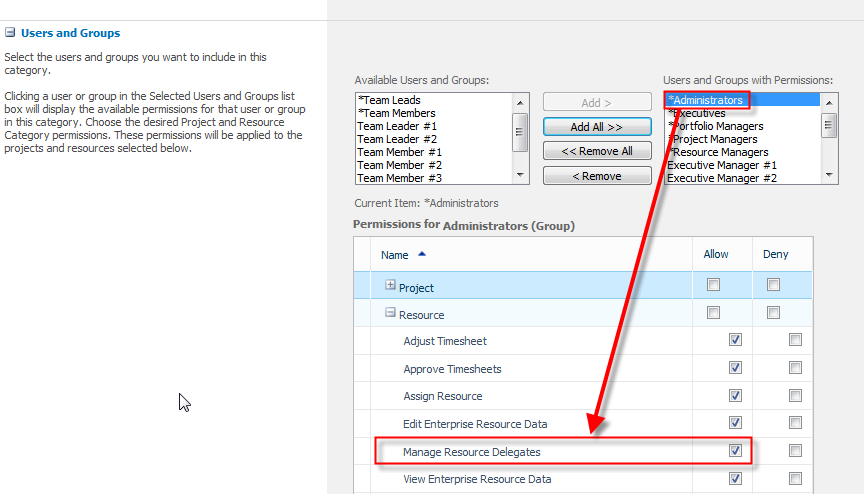The height and width of the screenshot is (494, 864).
Task: Select *Administrators in permissions list
Action: (x=706, y=100)
